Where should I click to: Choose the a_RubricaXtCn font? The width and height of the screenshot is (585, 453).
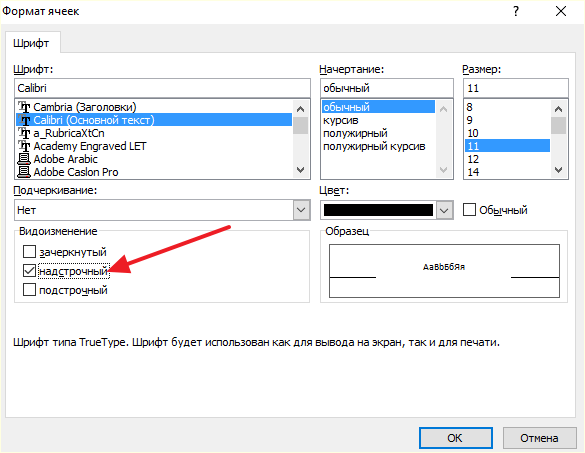coord(154,133)
